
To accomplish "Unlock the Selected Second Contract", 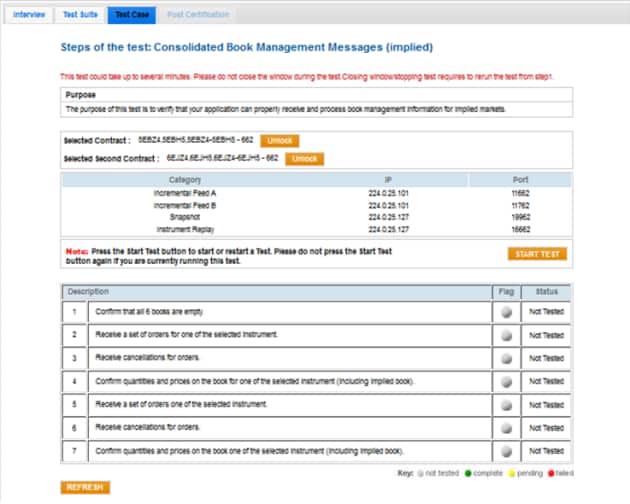I will 304,158.
